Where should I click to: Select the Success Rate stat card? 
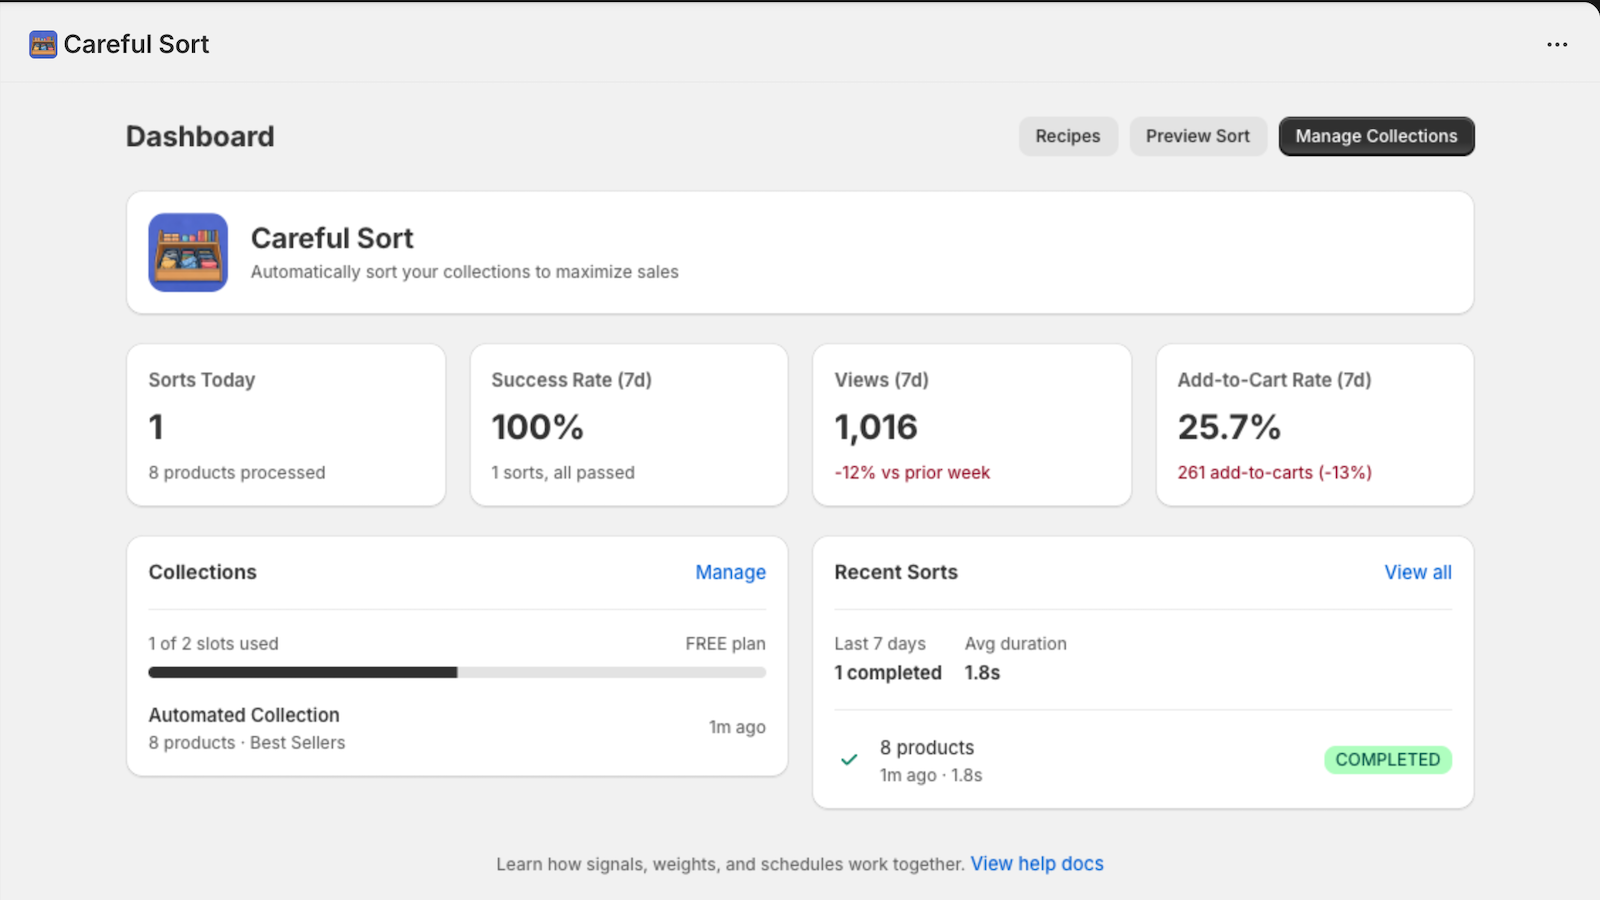pyautogui.click(x=628, y=425)
